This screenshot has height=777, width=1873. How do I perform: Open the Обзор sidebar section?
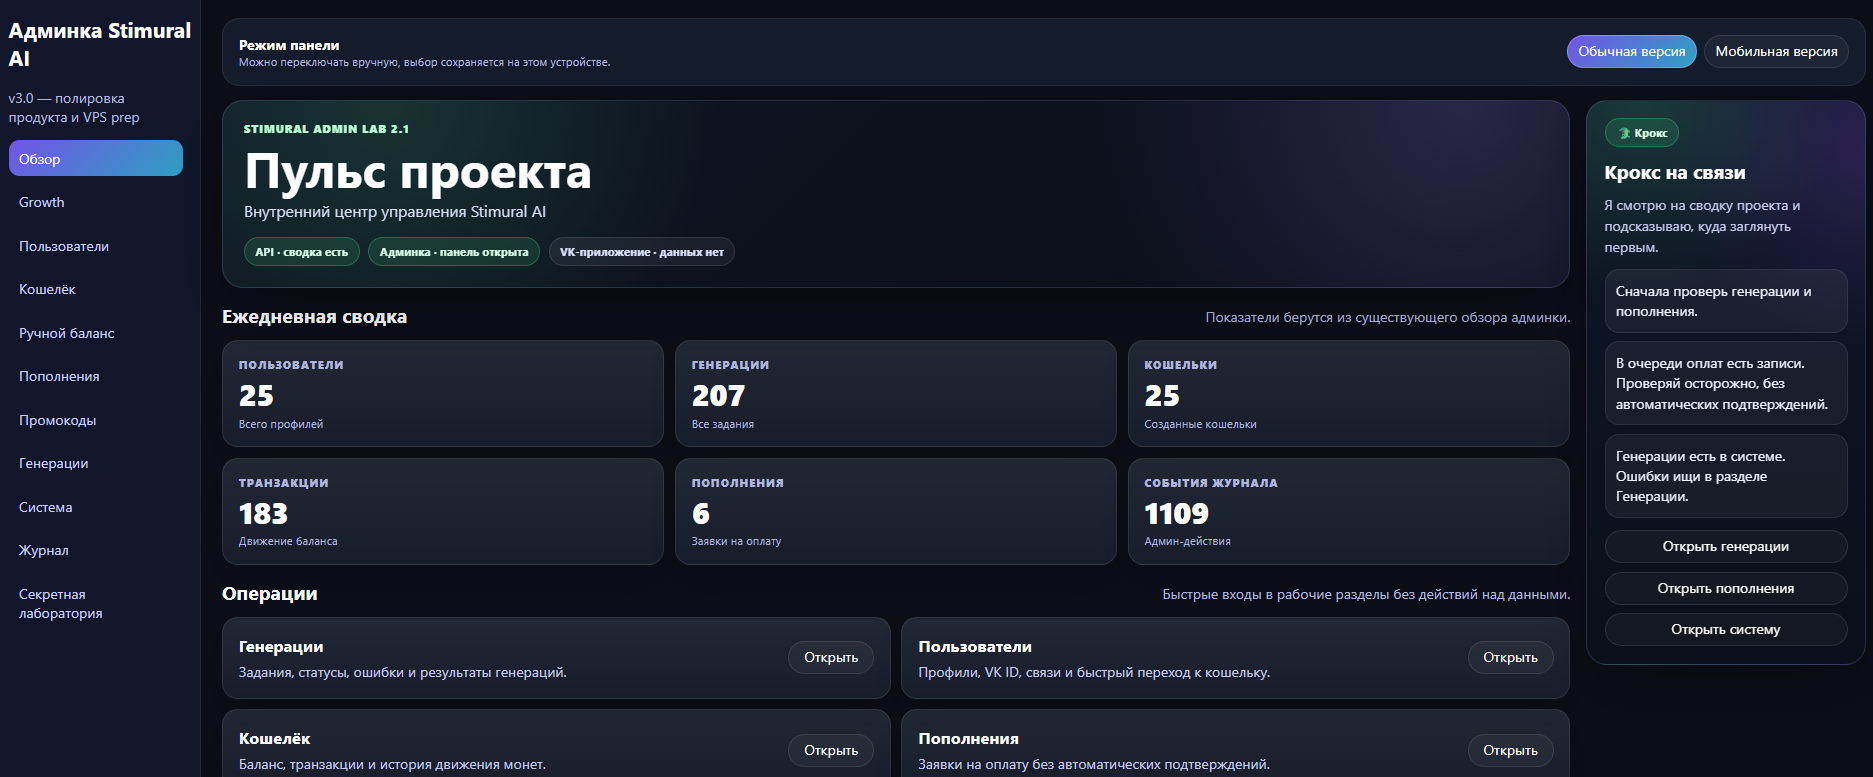pos(96,158)
